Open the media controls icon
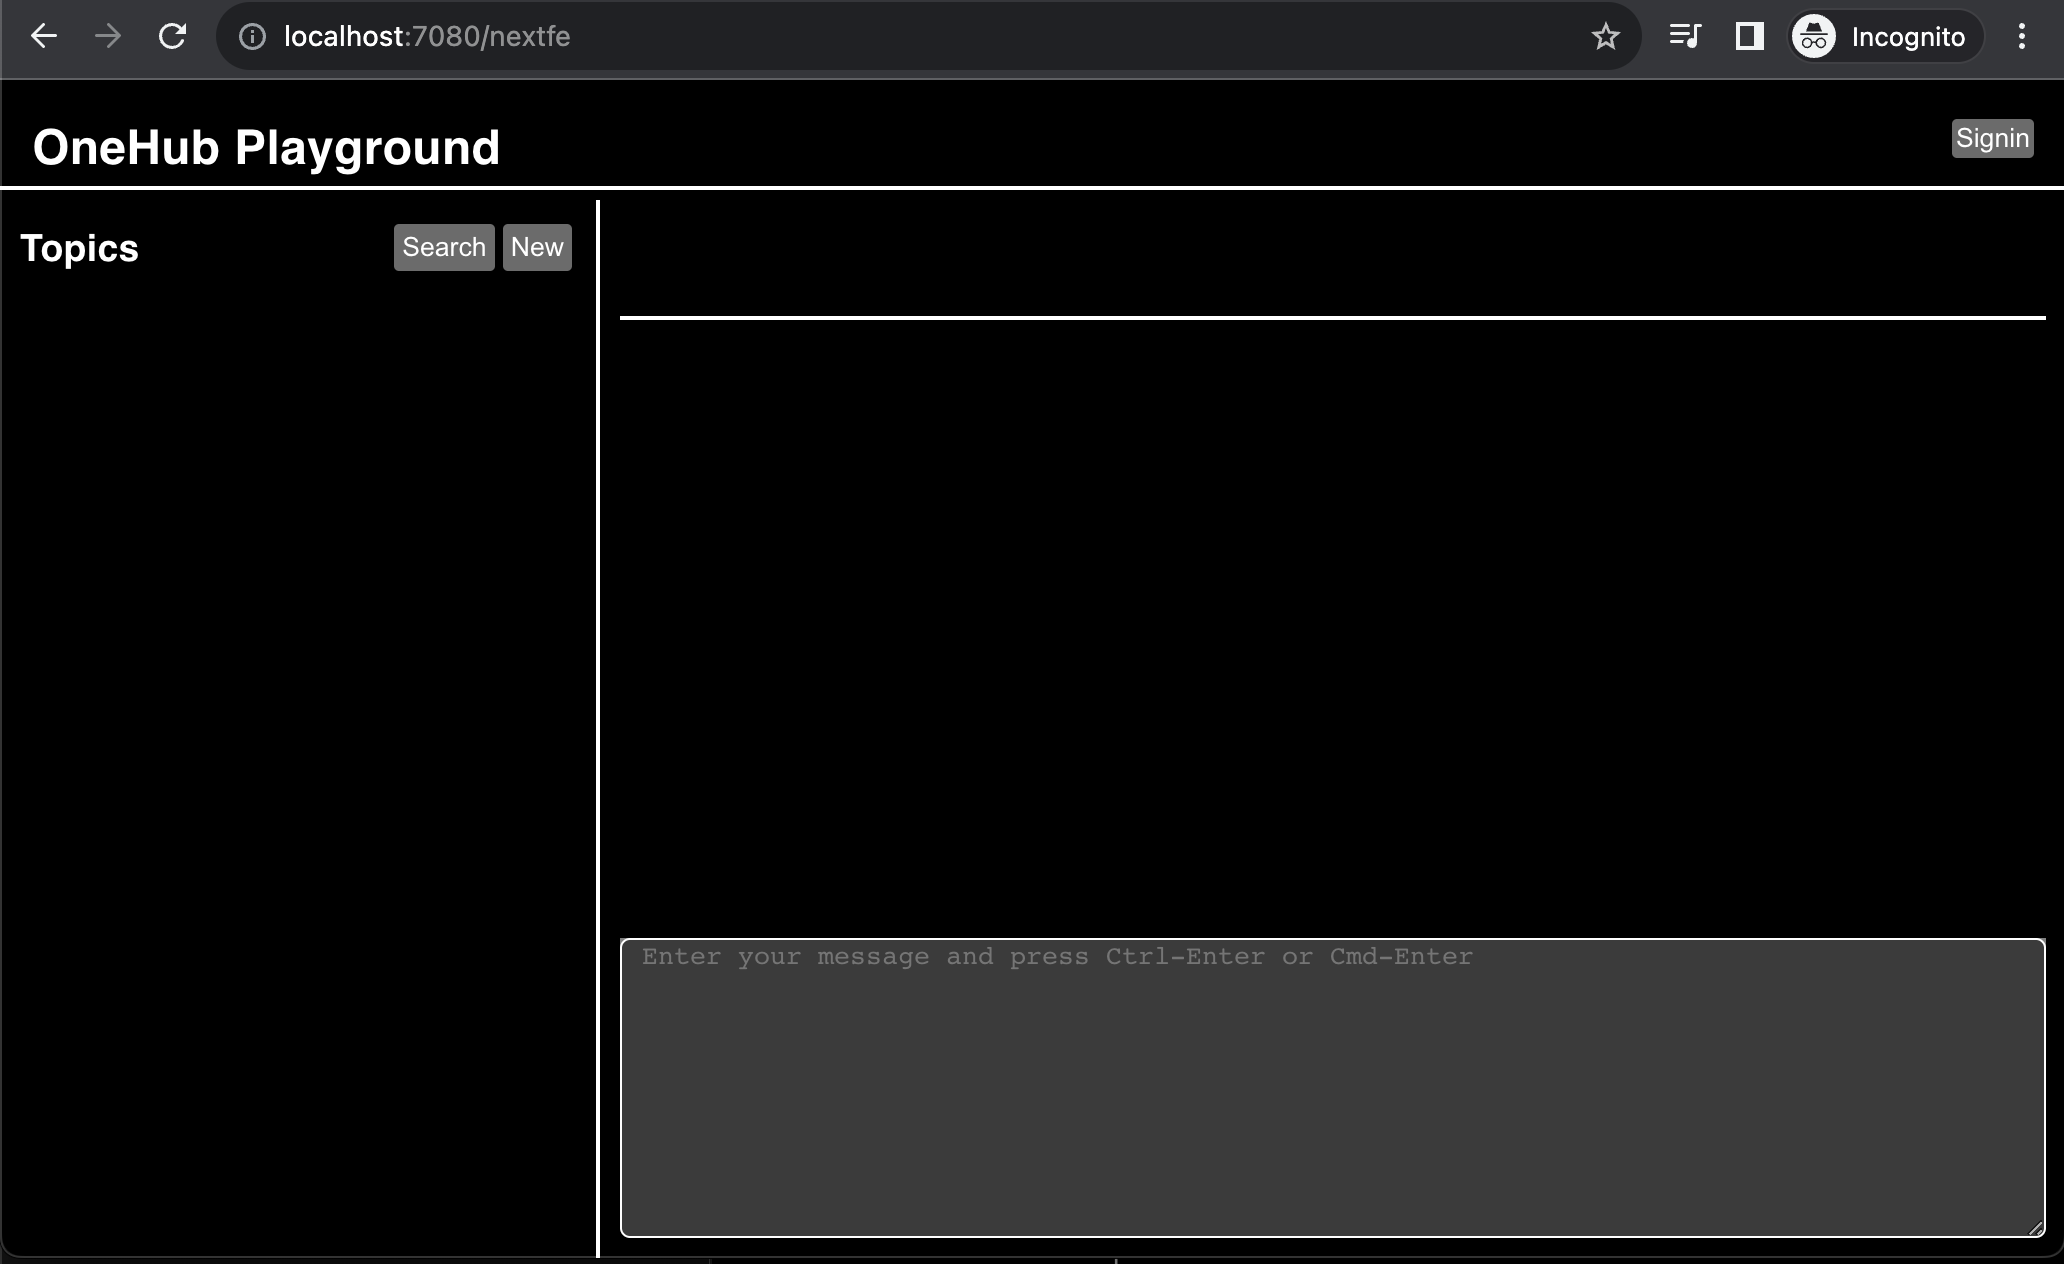 pos(1685,37)
